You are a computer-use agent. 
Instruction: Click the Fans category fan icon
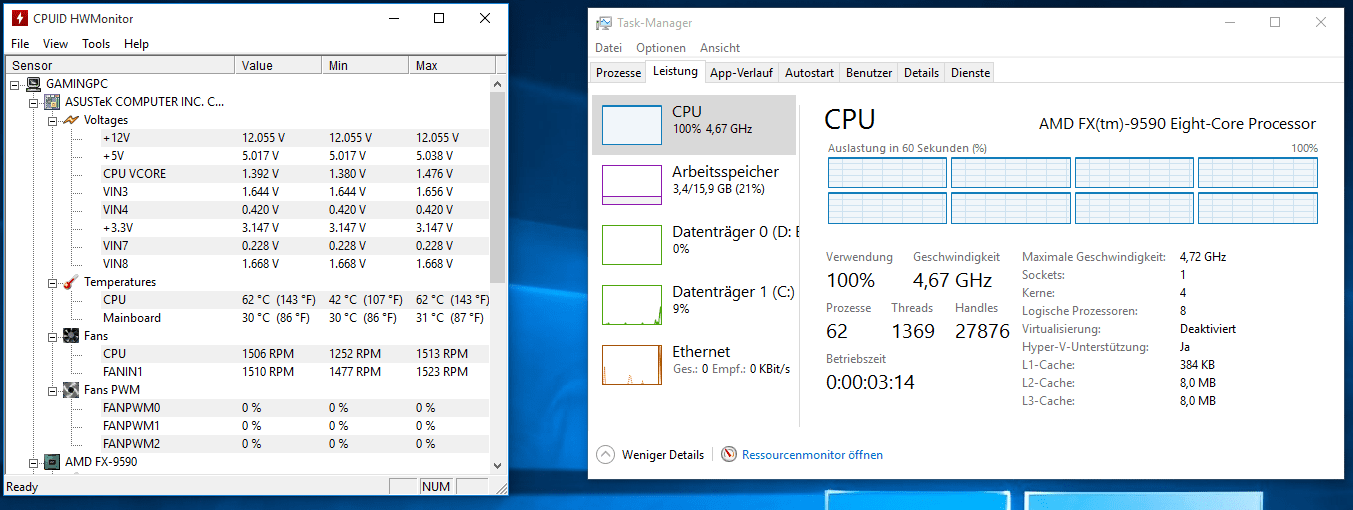[70, 336]
